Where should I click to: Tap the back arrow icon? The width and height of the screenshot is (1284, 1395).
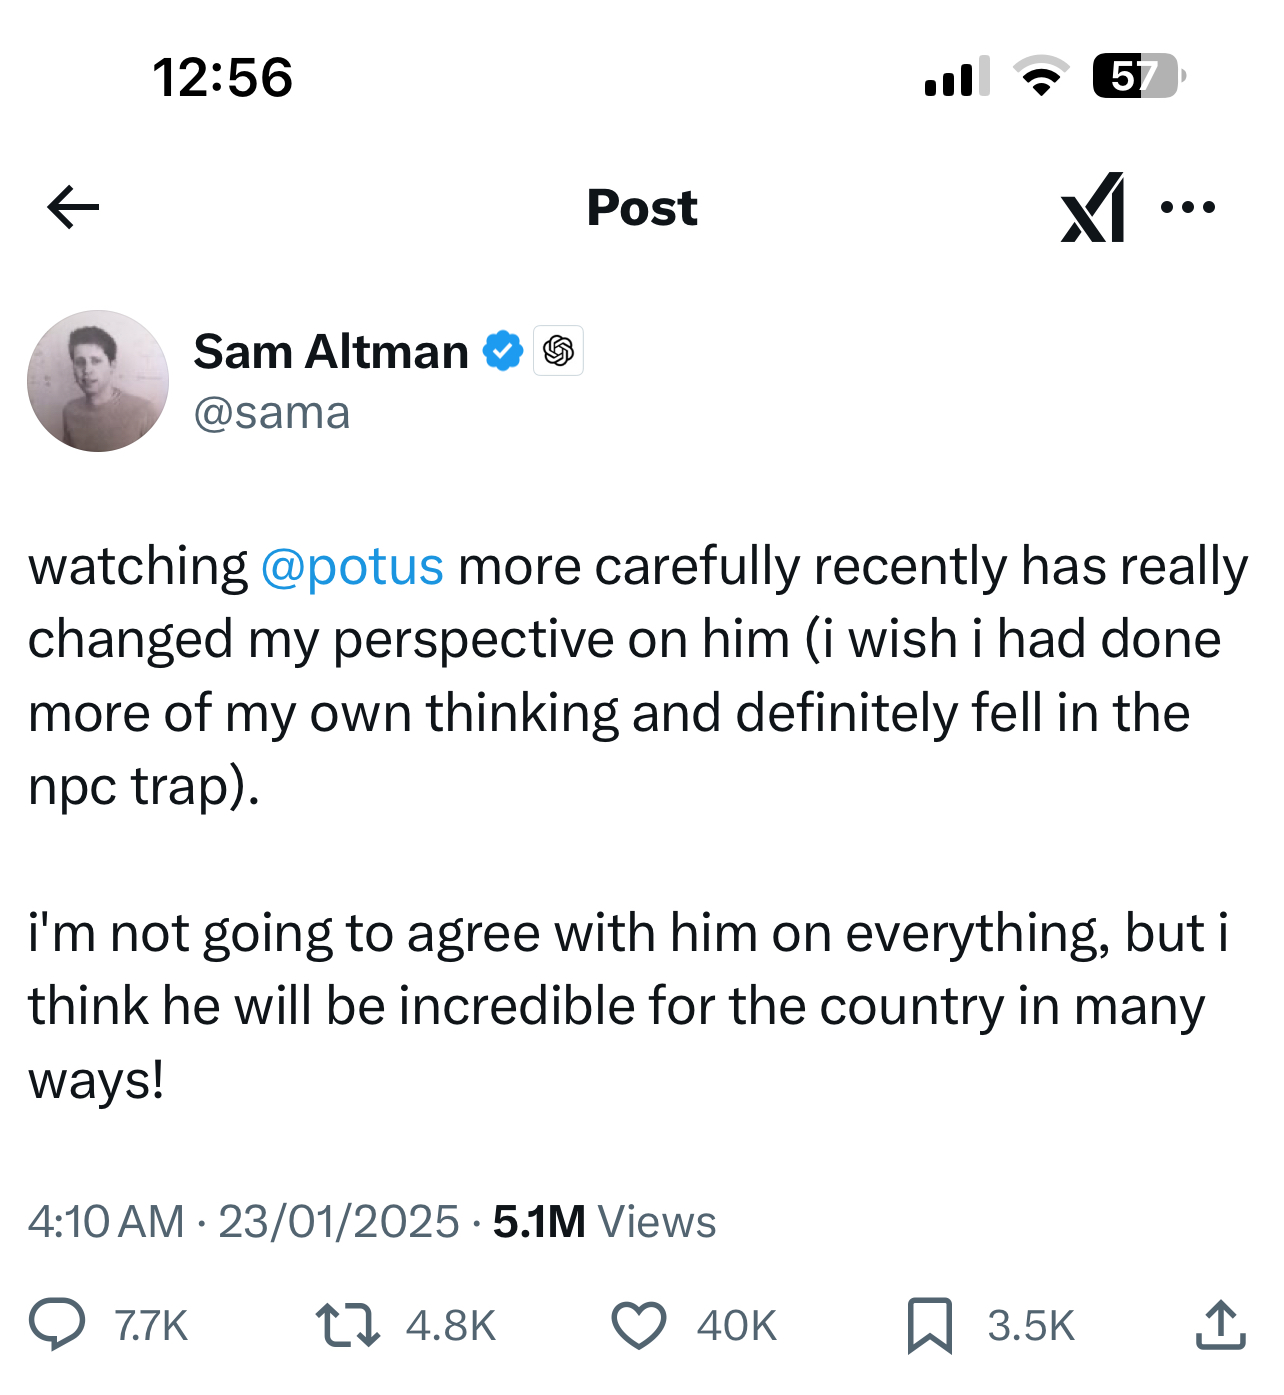[x=73, y=207]
